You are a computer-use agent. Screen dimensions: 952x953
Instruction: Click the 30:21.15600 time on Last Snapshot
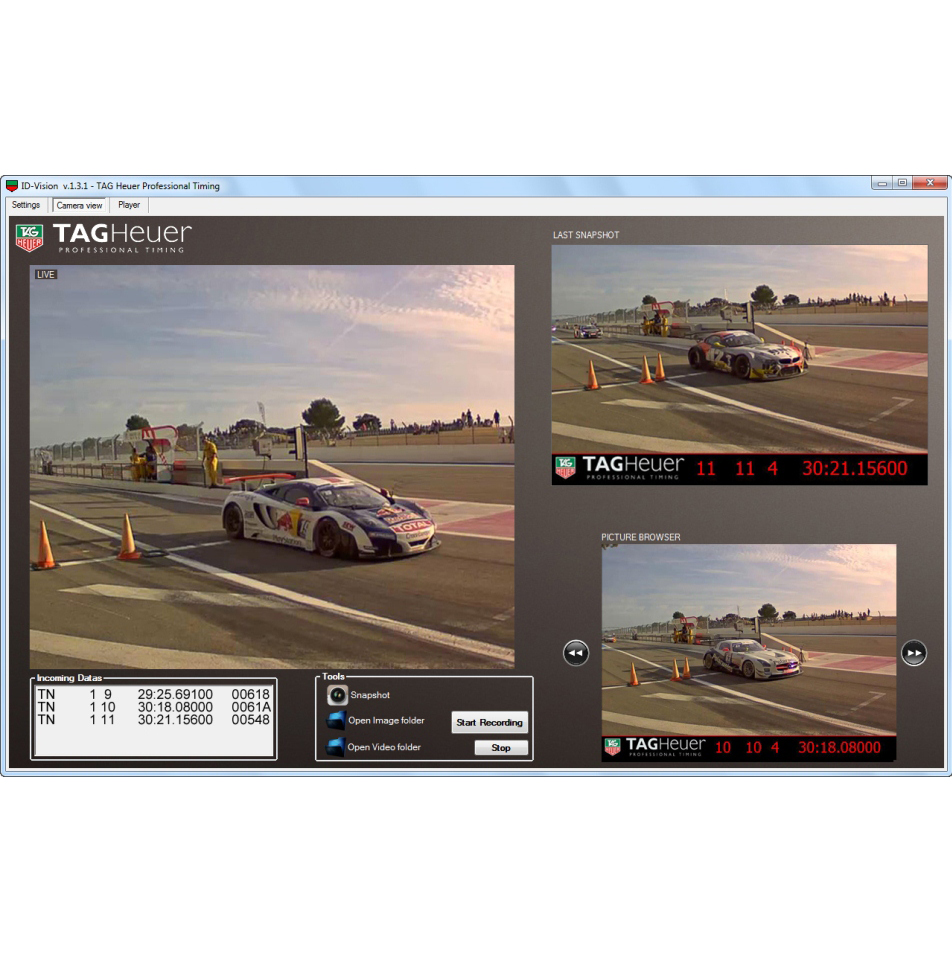855,468
